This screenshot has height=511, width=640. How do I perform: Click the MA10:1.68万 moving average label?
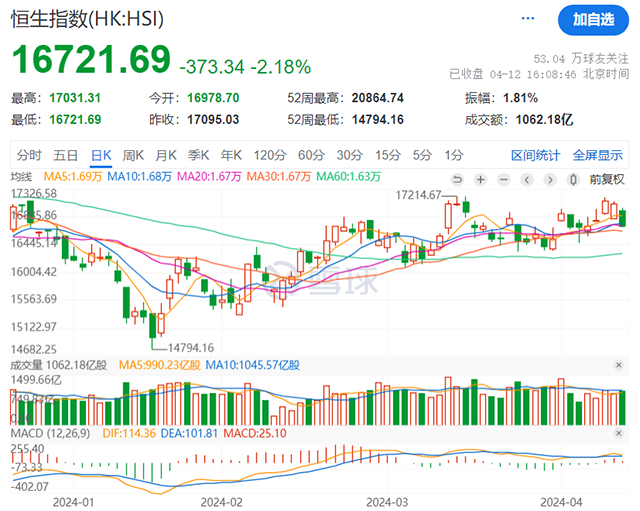[139, 177]
